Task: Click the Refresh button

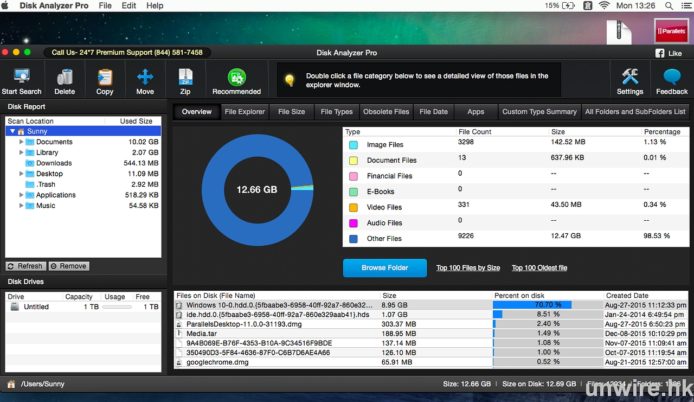Action: (x=26, y=266)
